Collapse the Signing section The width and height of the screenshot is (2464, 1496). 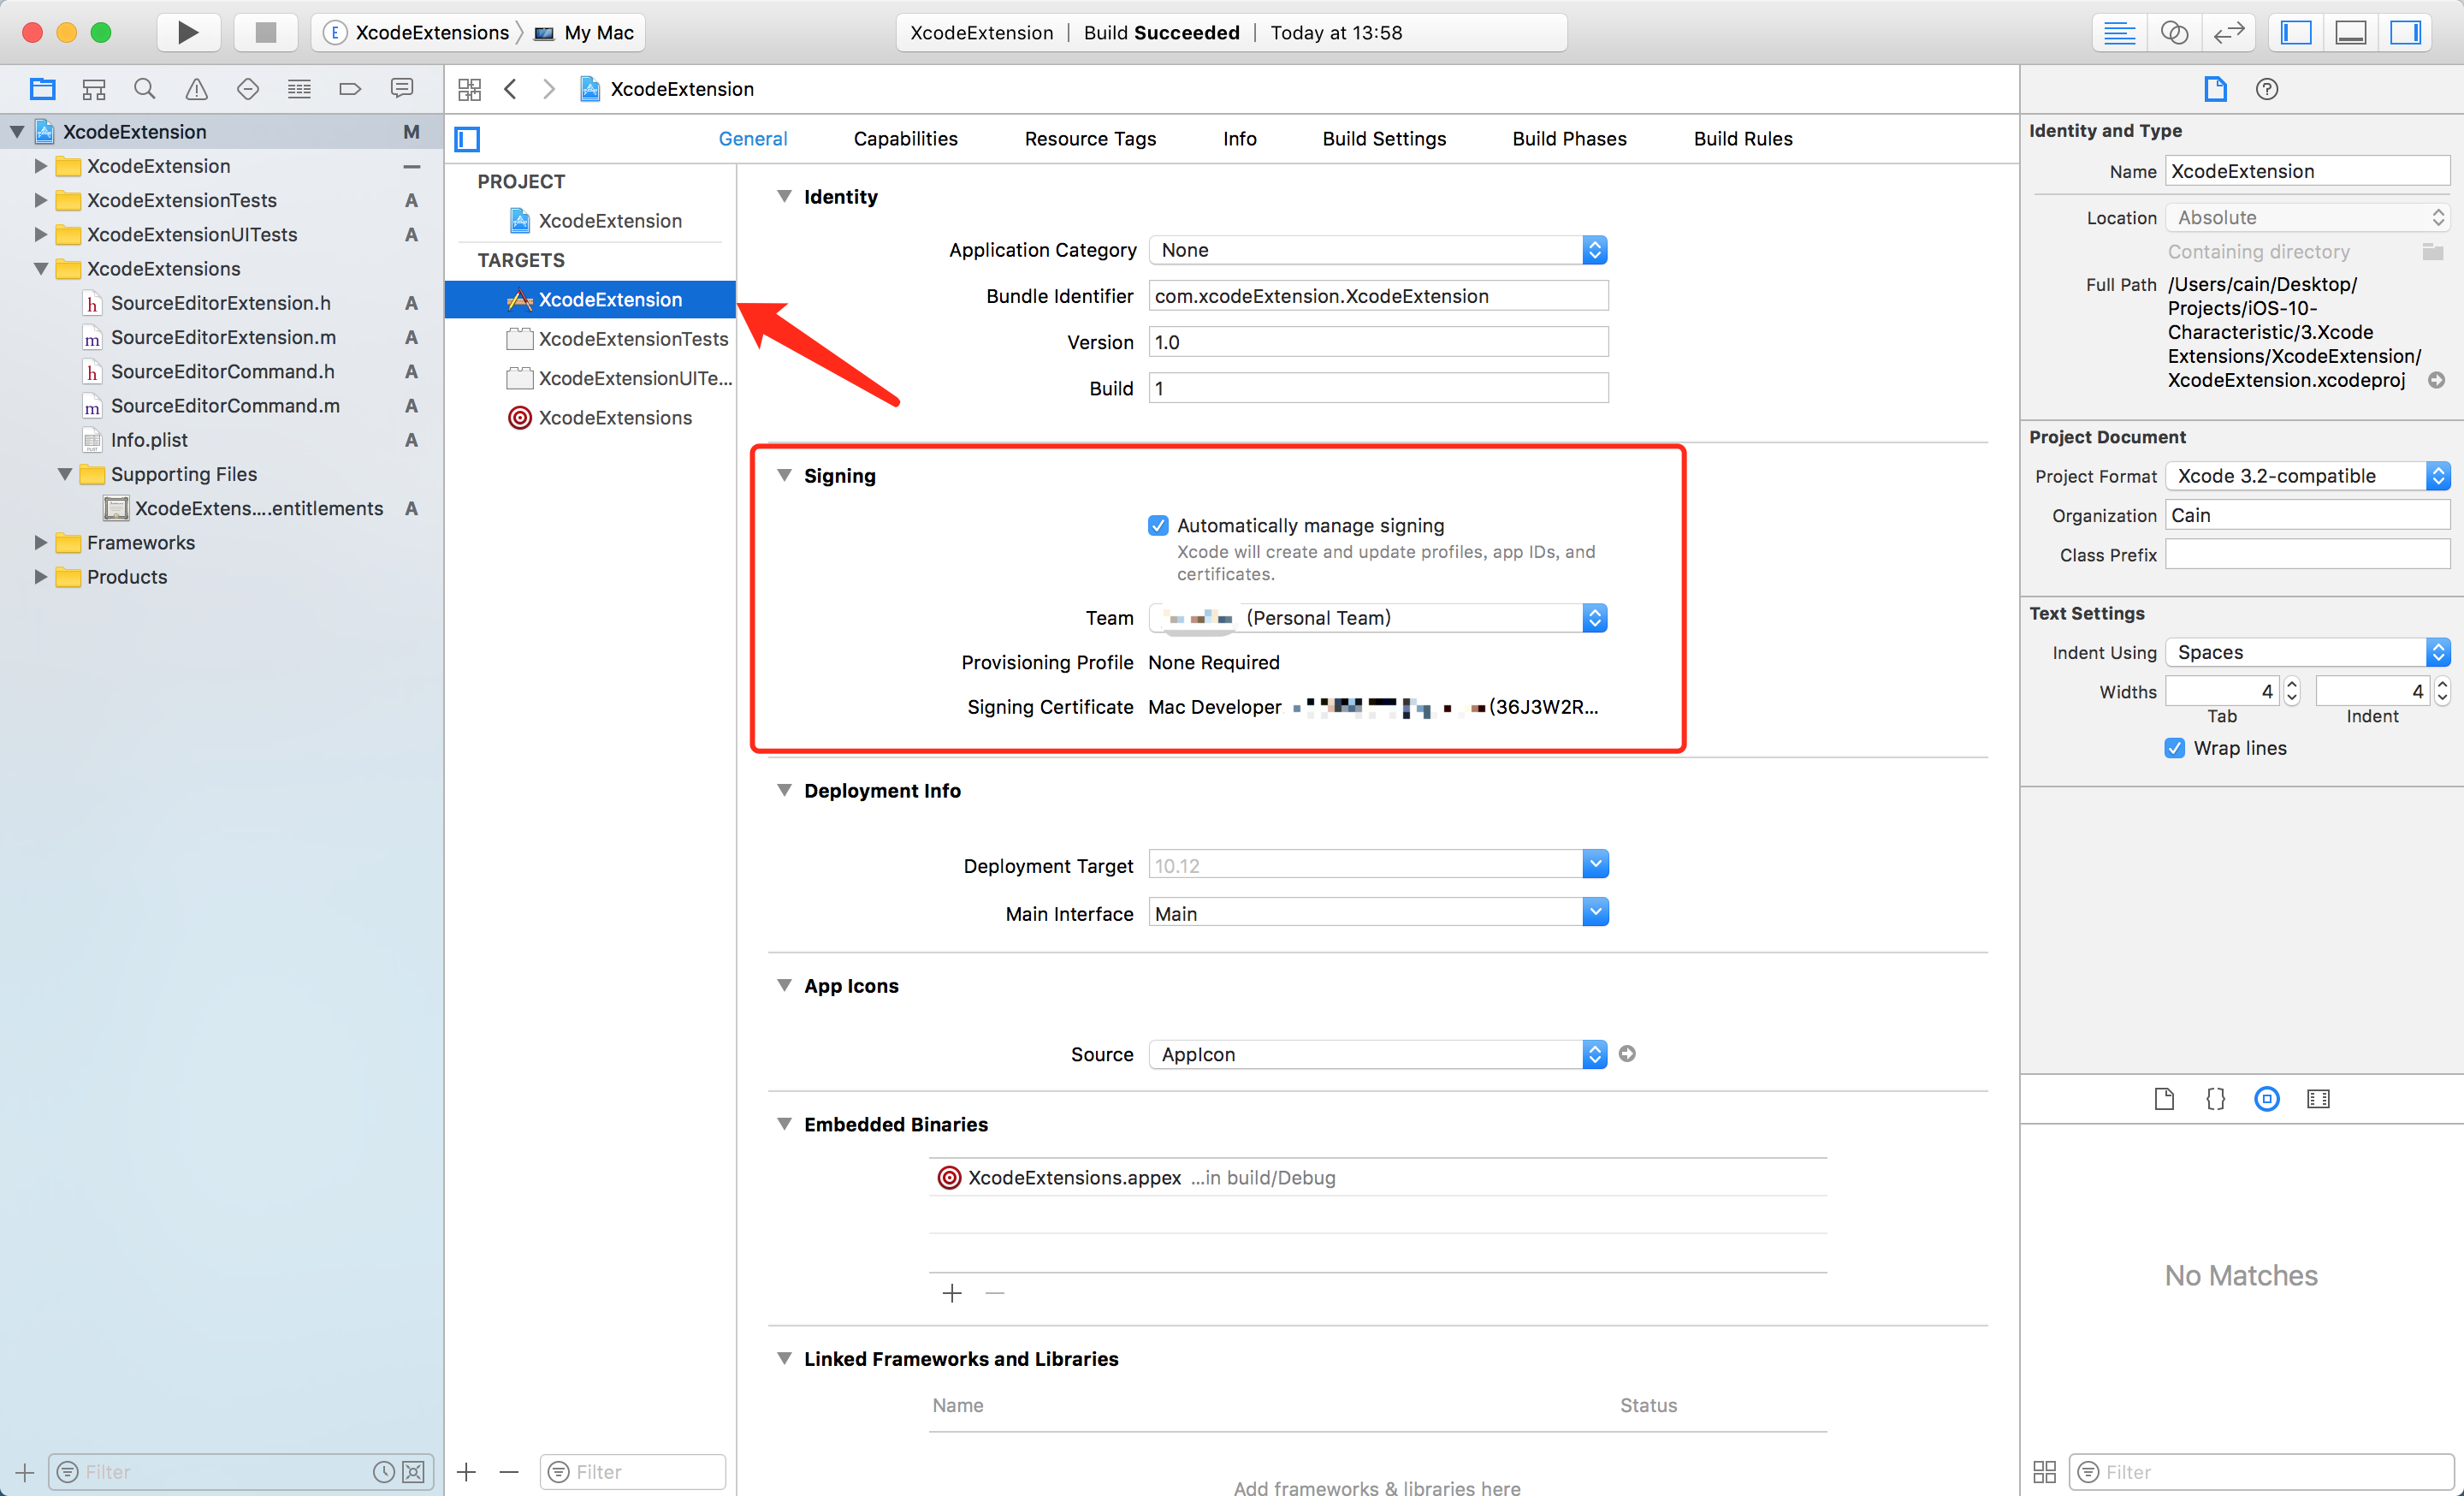pos(784,476)
